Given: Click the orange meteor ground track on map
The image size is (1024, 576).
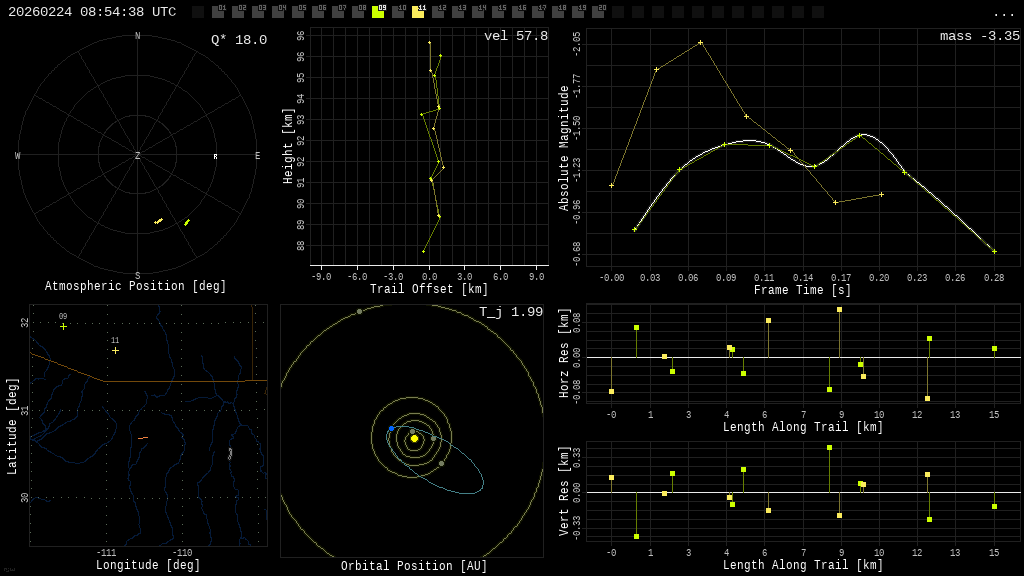Looking at the screenshot, I should [x=143, y=438].
